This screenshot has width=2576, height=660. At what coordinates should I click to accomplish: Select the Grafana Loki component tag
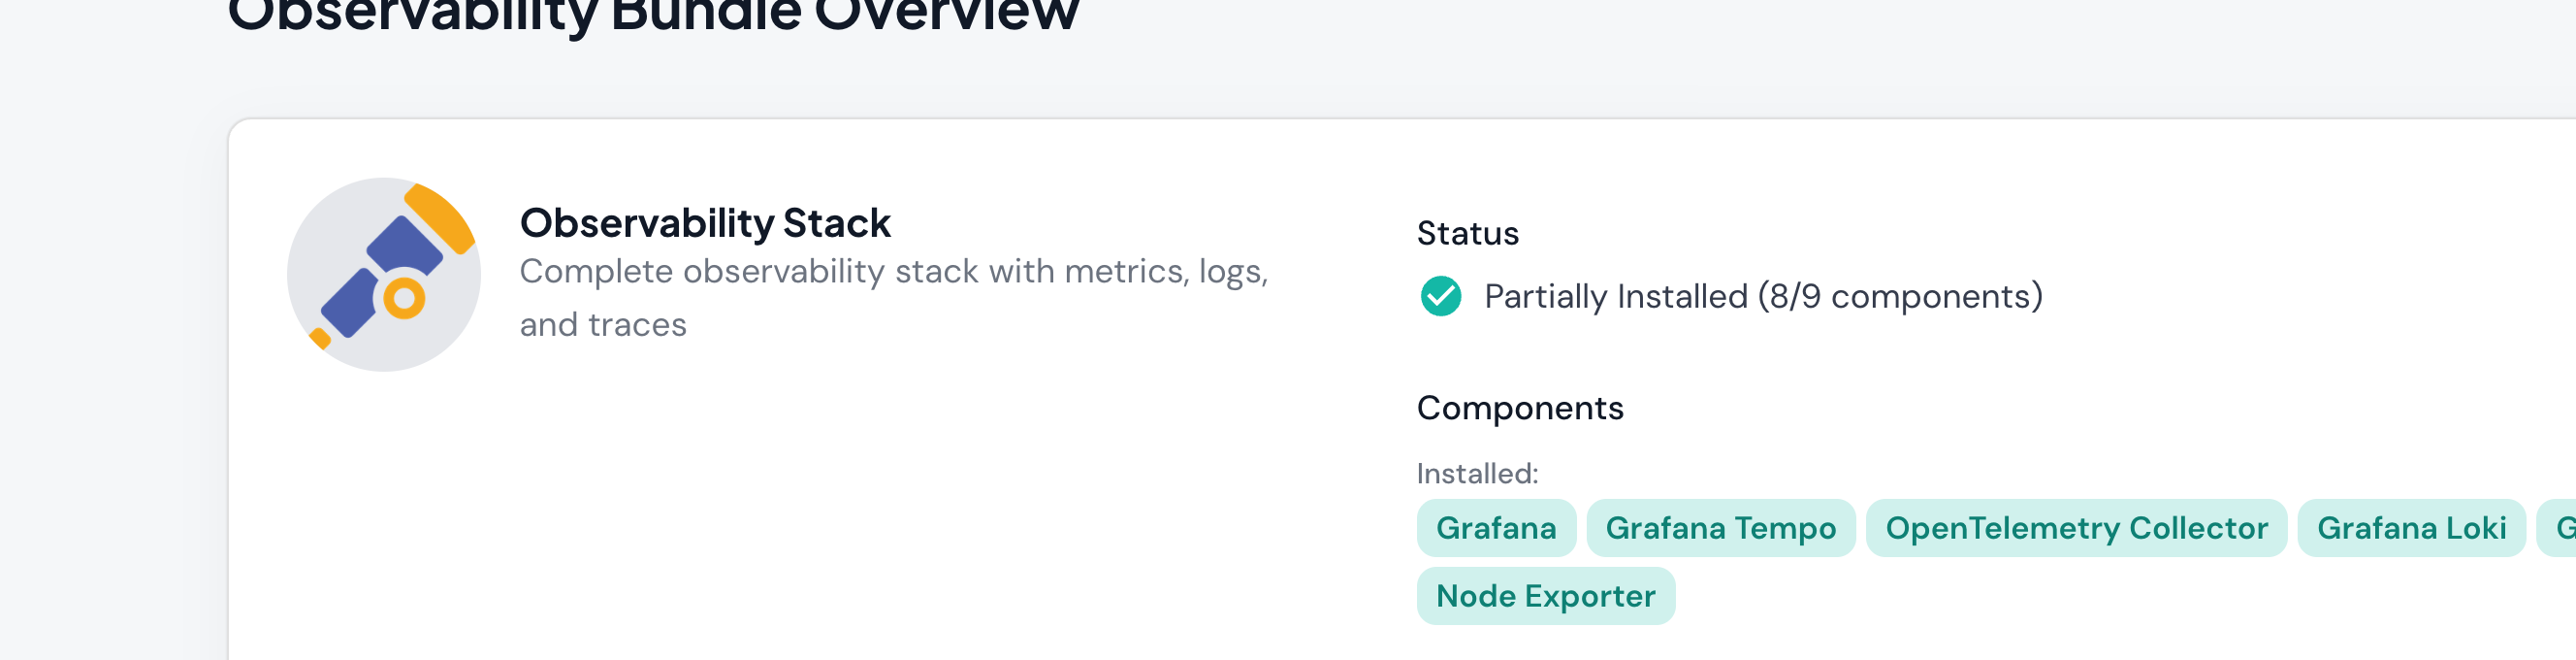2411,528
